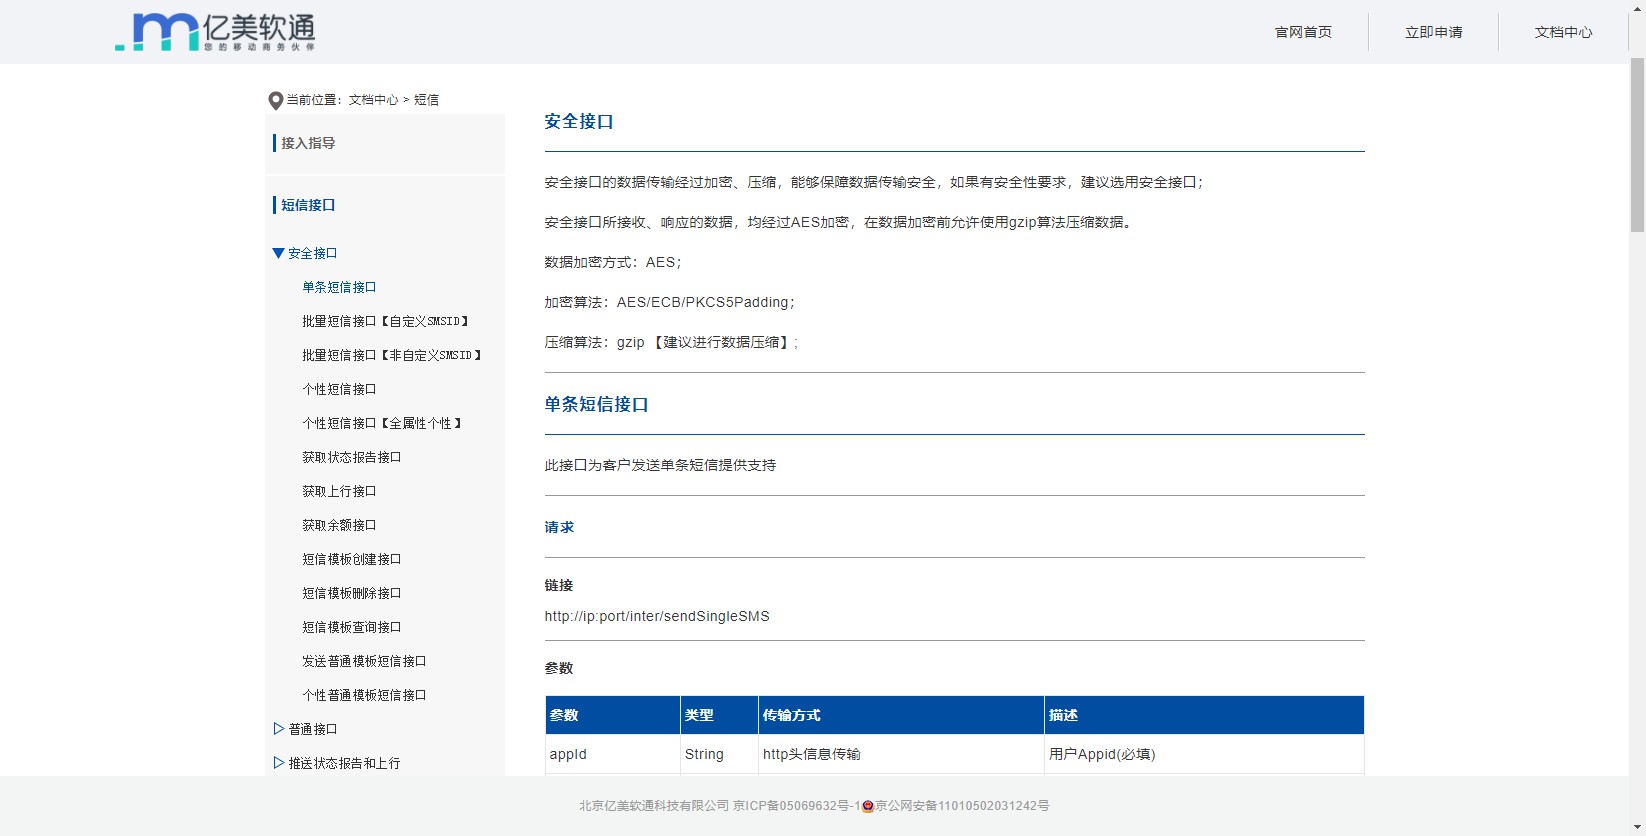Click the 安全接口 main heading
Image resolution: width=1646 pixels, height=836 pixels.
point(579,122)
